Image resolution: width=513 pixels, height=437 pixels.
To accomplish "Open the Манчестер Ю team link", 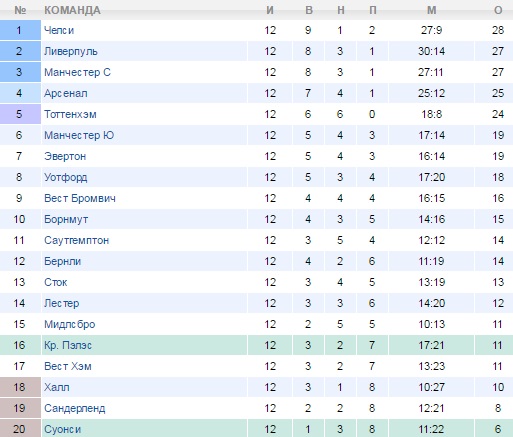I will coord(79,135).
